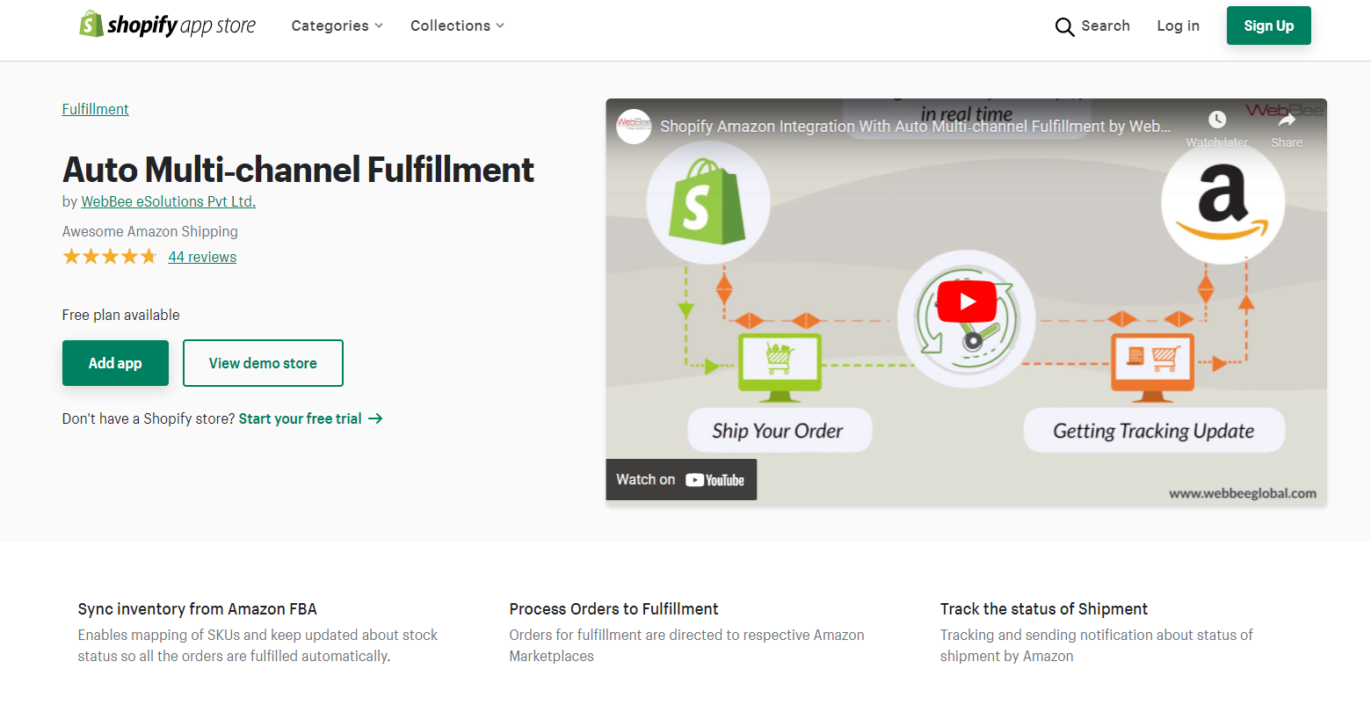Open WebBee eSolutions Pvt Ltd. developer link
The image size is (1371, 720).
point(168,202)
